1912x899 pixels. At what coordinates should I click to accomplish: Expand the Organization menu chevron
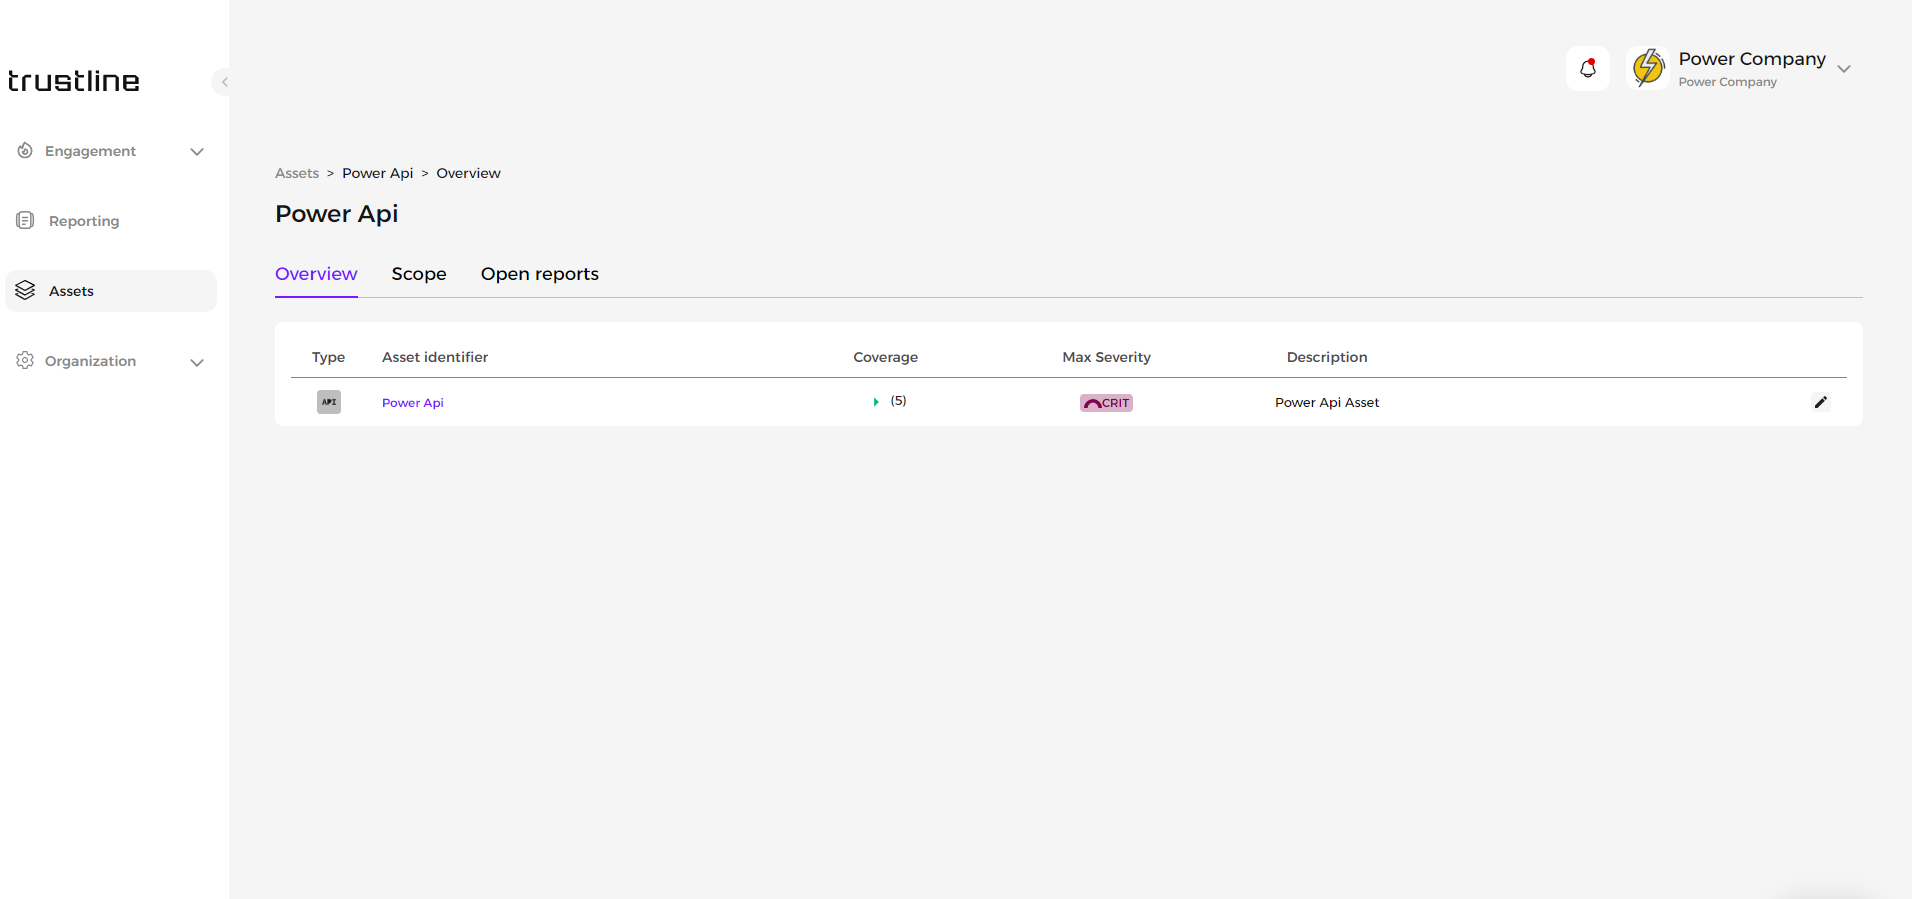197,362
